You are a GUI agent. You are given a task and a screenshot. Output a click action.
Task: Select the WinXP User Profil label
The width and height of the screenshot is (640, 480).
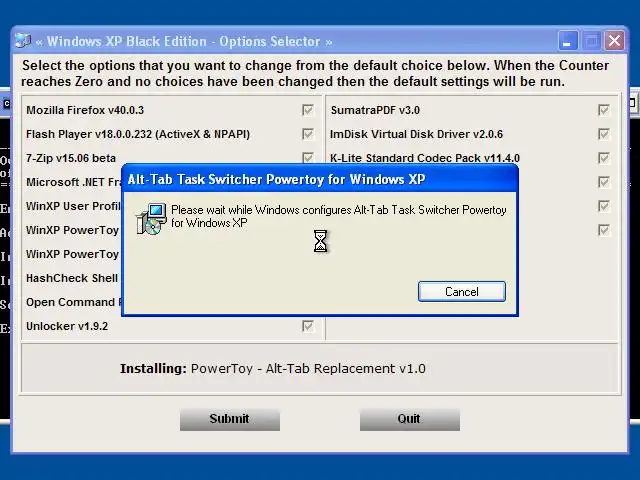tap(73, 206)
